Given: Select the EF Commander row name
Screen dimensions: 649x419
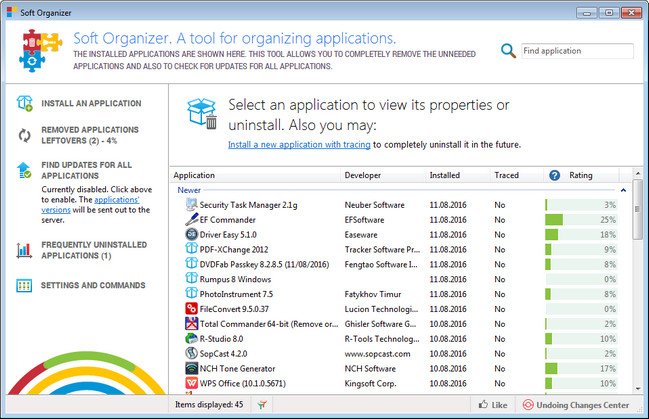Looking at the screenshot, I should click(x=228, y=220).
